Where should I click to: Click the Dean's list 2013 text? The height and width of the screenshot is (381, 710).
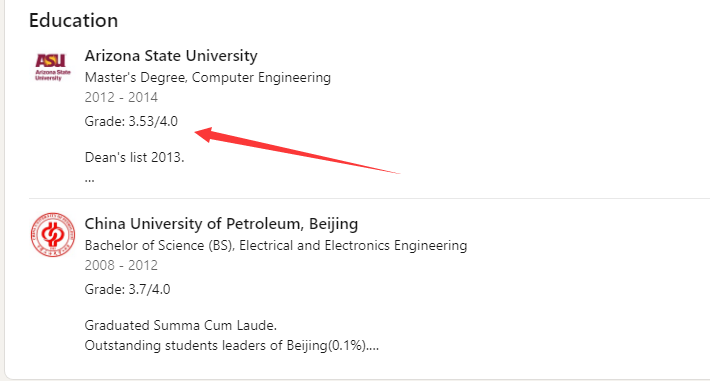click(x=134, y=158)
